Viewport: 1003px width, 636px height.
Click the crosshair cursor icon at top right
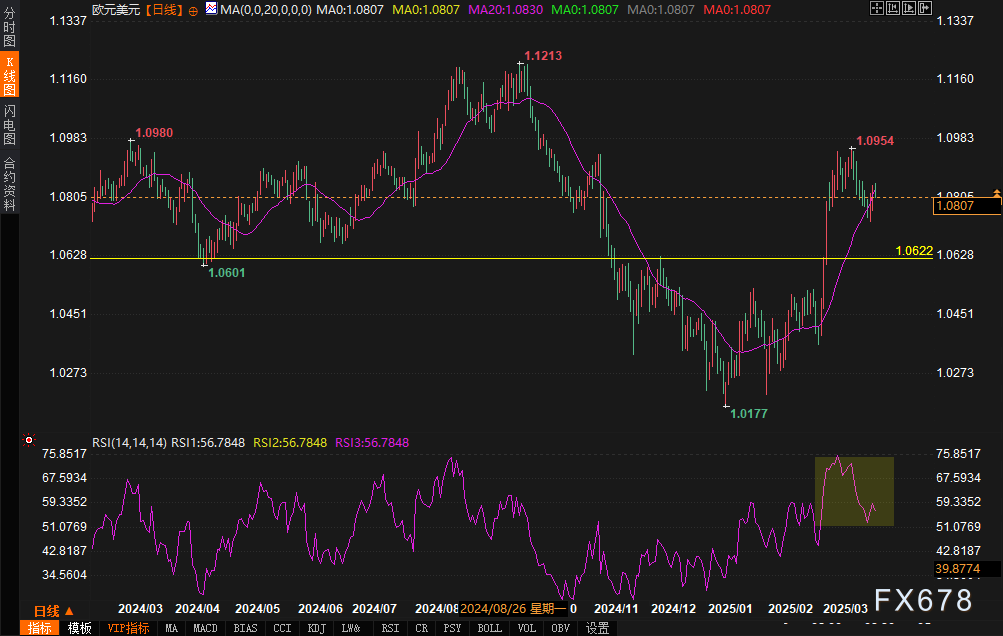(x=877, y=8)
